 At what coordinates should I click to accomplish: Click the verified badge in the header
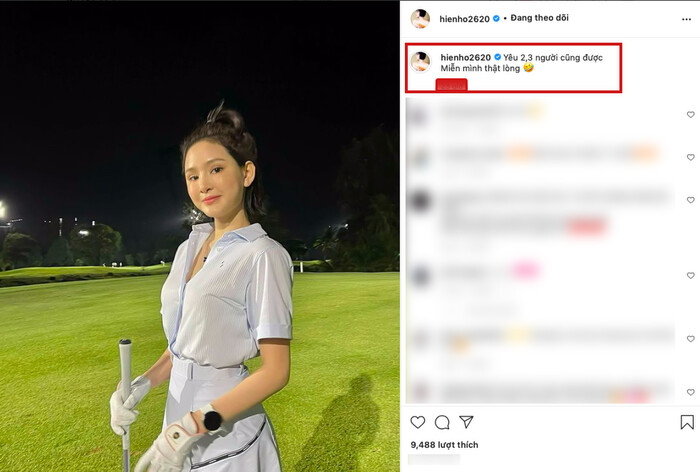496,19
